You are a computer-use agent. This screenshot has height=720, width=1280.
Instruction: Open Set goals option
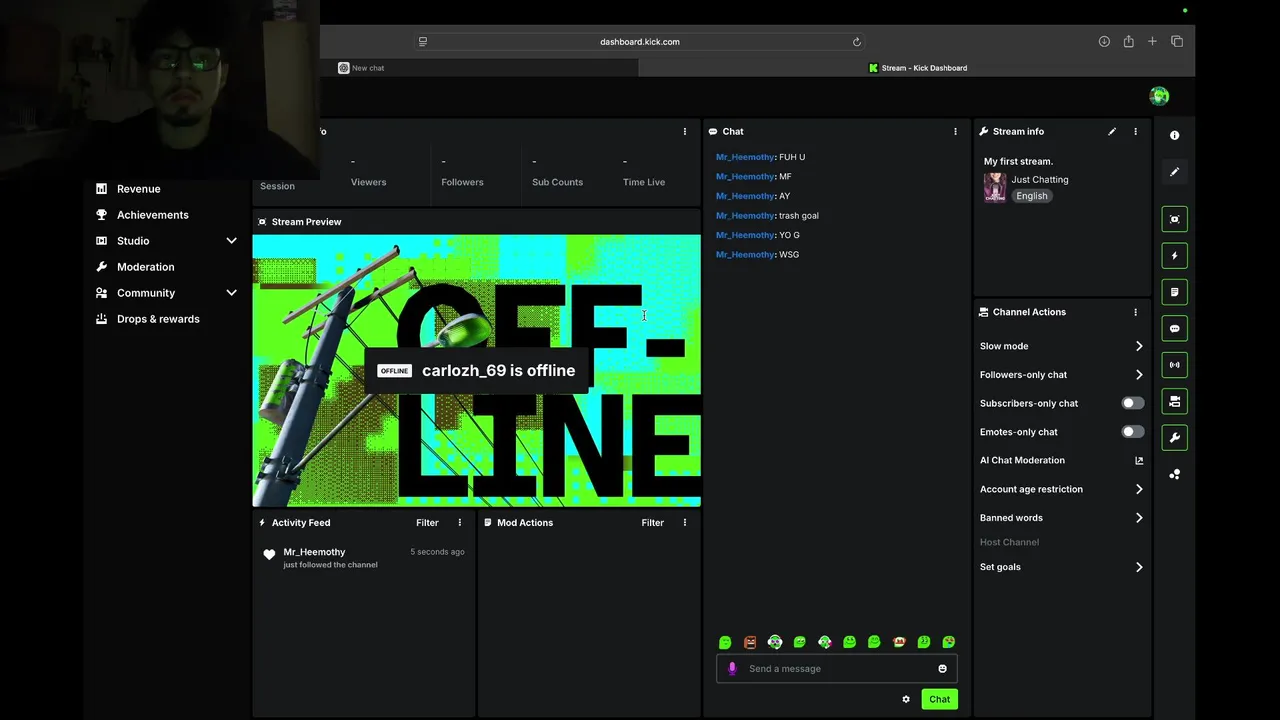[1061, 567]
